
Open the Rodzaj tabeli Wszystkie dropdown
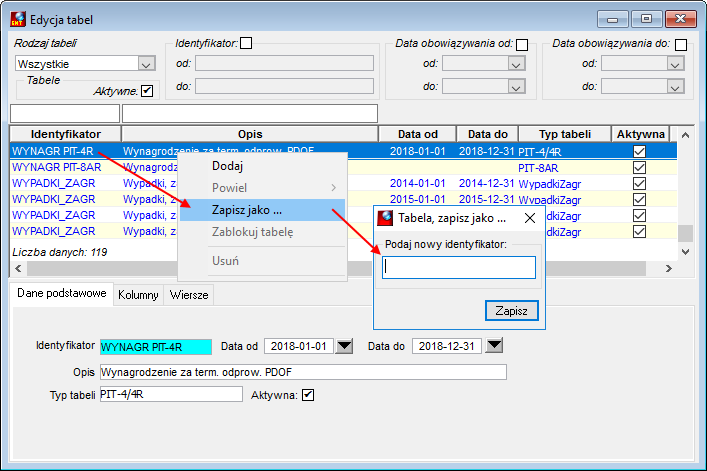coord(146,64)
